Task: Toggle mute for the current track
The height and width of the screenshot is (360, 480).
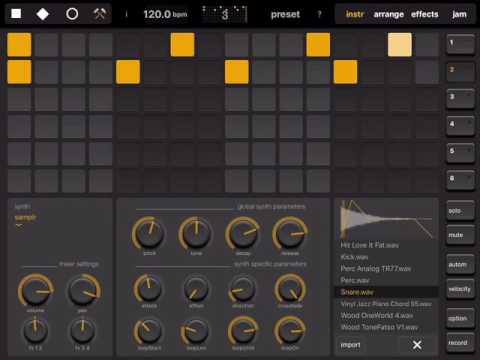Action: (460, 235)
